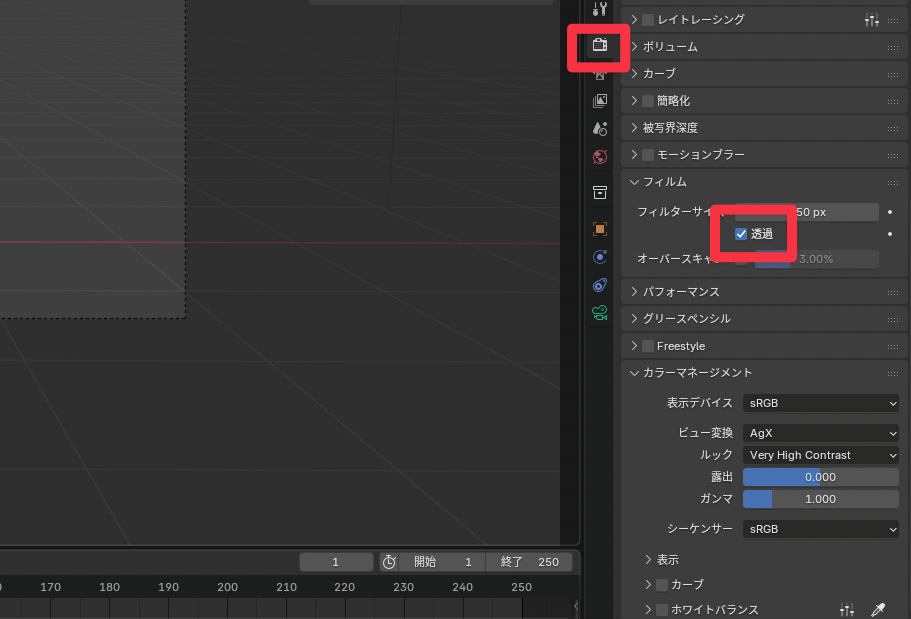The width and height of the screenshot is (911, 619).
Task: Open the ルック Very High Contrast dropdown
Action: click(x=820, y=455)
